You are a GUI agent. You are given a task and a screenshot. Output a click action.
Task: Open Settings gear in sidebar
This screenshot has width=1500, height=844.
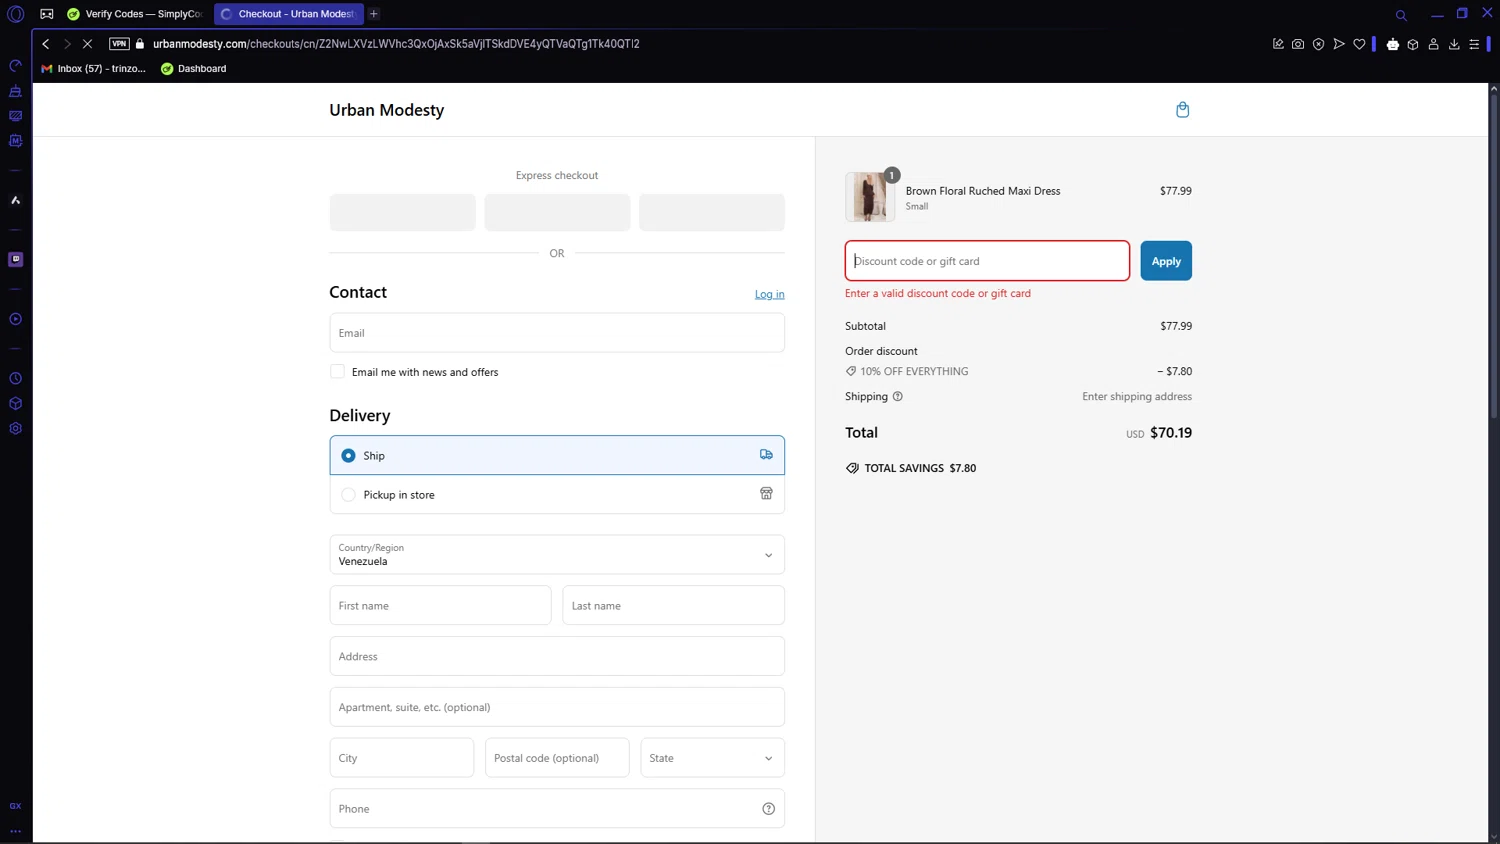click(15, 429)
